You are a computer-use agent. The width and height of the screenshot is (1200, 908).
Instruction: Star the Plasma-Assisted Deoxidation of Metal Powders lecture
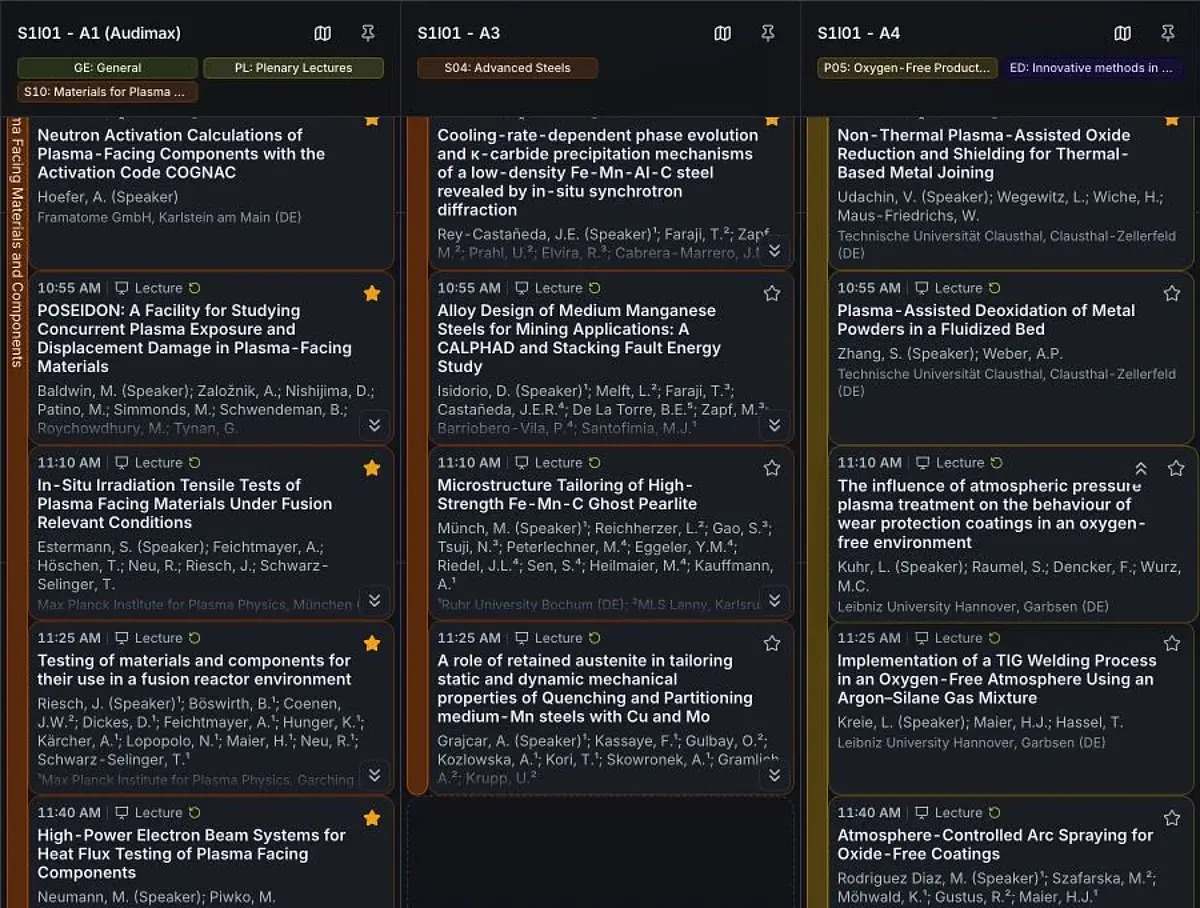point(1172,293)
